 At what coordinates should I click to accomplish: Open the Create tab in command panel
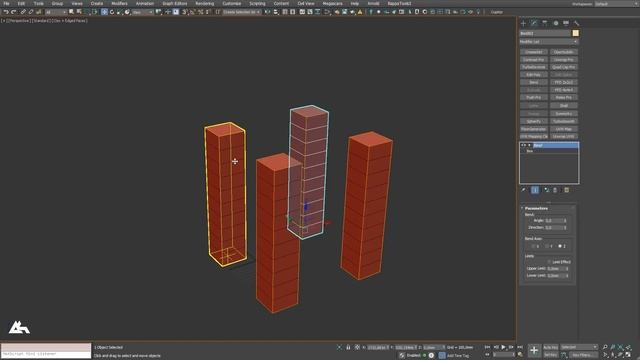[523, 23]
